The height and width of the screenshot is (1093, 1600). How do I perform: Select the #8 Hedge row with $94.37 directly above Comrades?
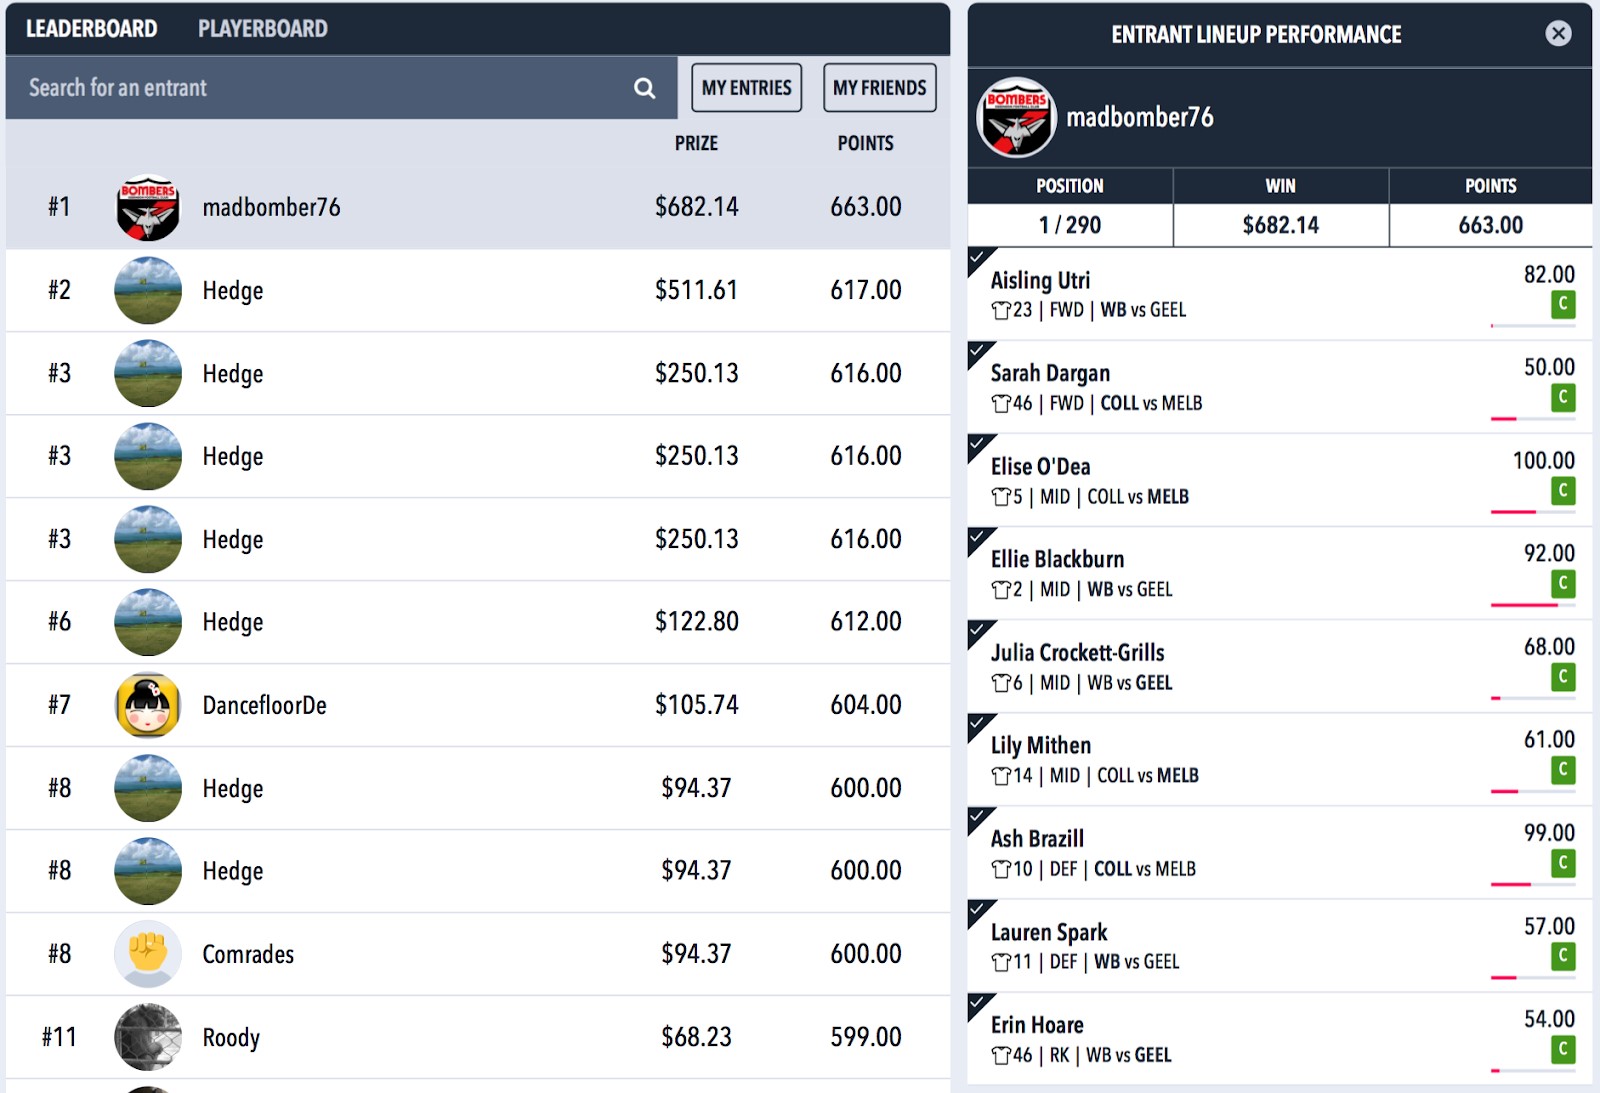tap(478, 871)
